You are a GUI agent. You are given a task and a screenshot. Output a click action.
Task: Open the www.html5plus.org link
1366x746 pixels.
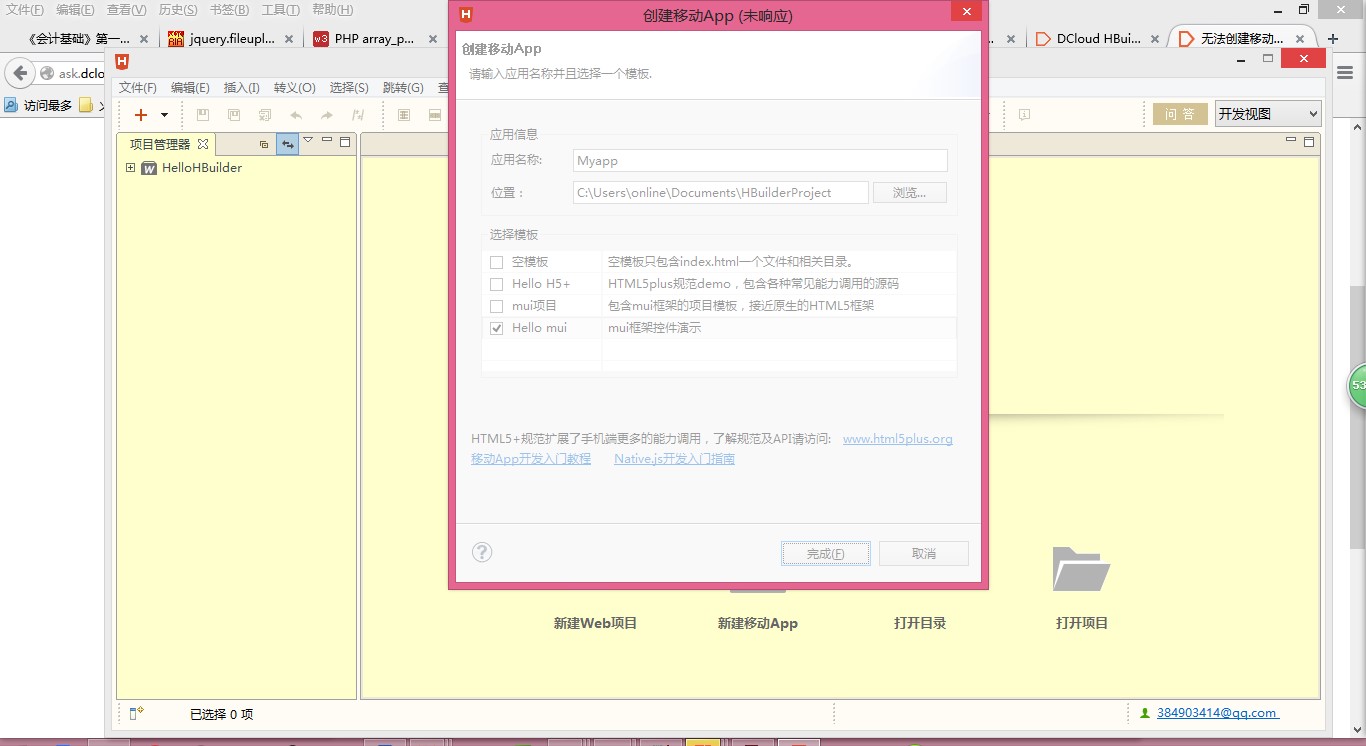tap(898, 439)
